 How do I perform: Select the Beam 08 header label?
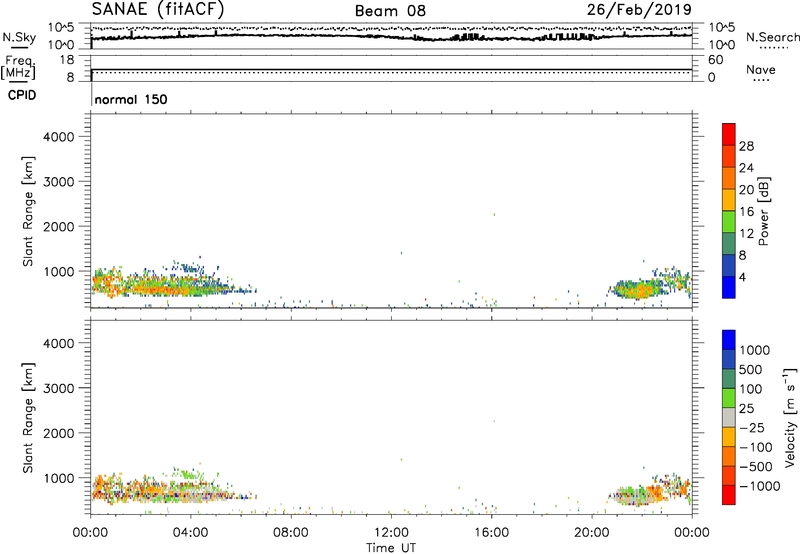pos(390,11)
